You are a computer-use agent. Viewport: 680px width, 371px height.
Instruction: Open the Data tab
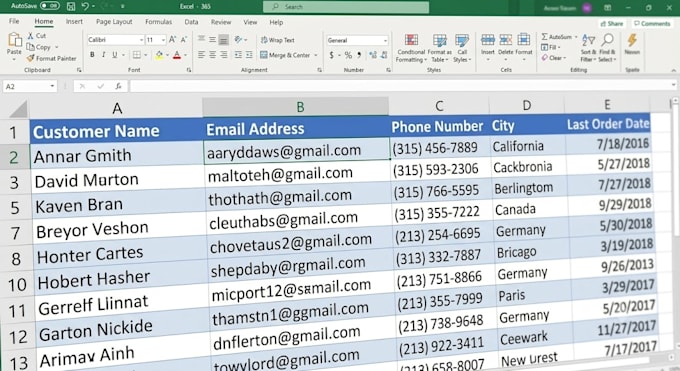[x=191, y=21]
